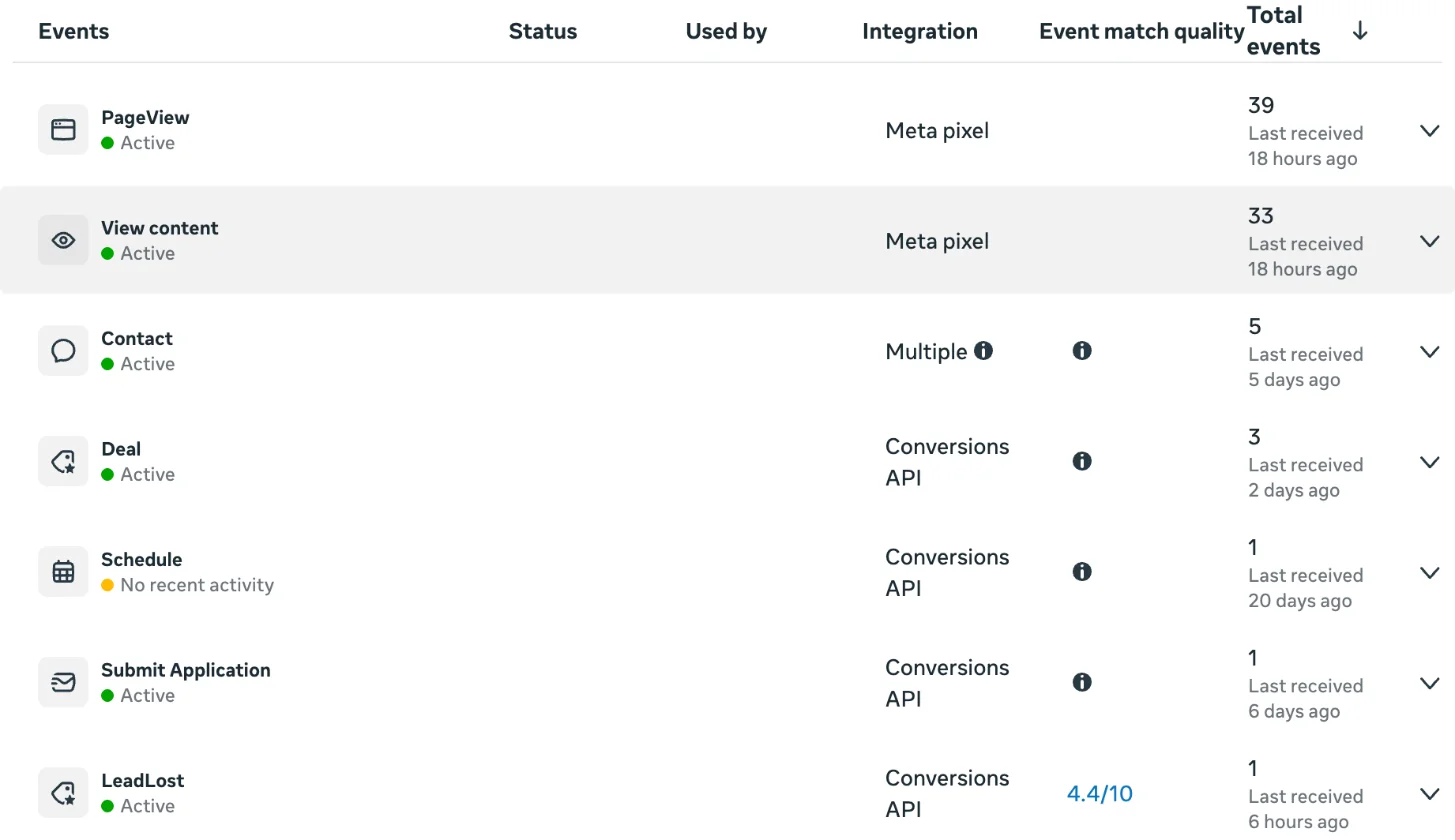Select the Schedule event name
Viewport: 1455px width, 840px height.
[x=142, y=559]
